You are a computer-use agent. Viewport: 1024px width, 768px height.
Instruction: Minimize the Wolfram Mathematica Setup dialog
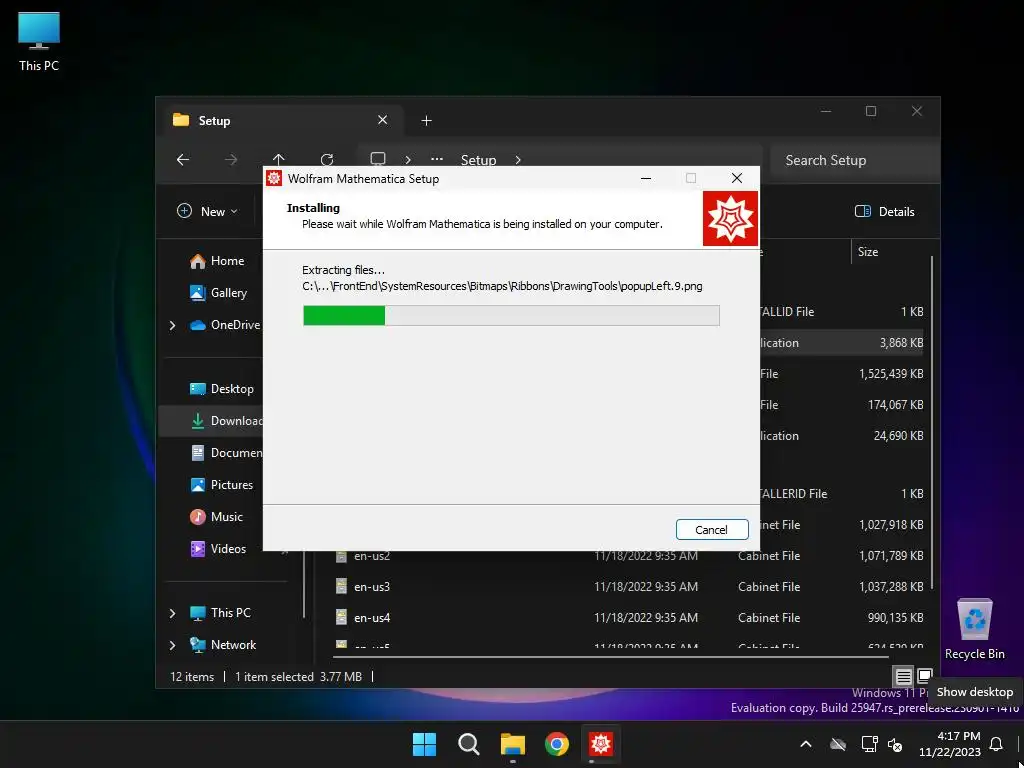(x=646, y=178)
